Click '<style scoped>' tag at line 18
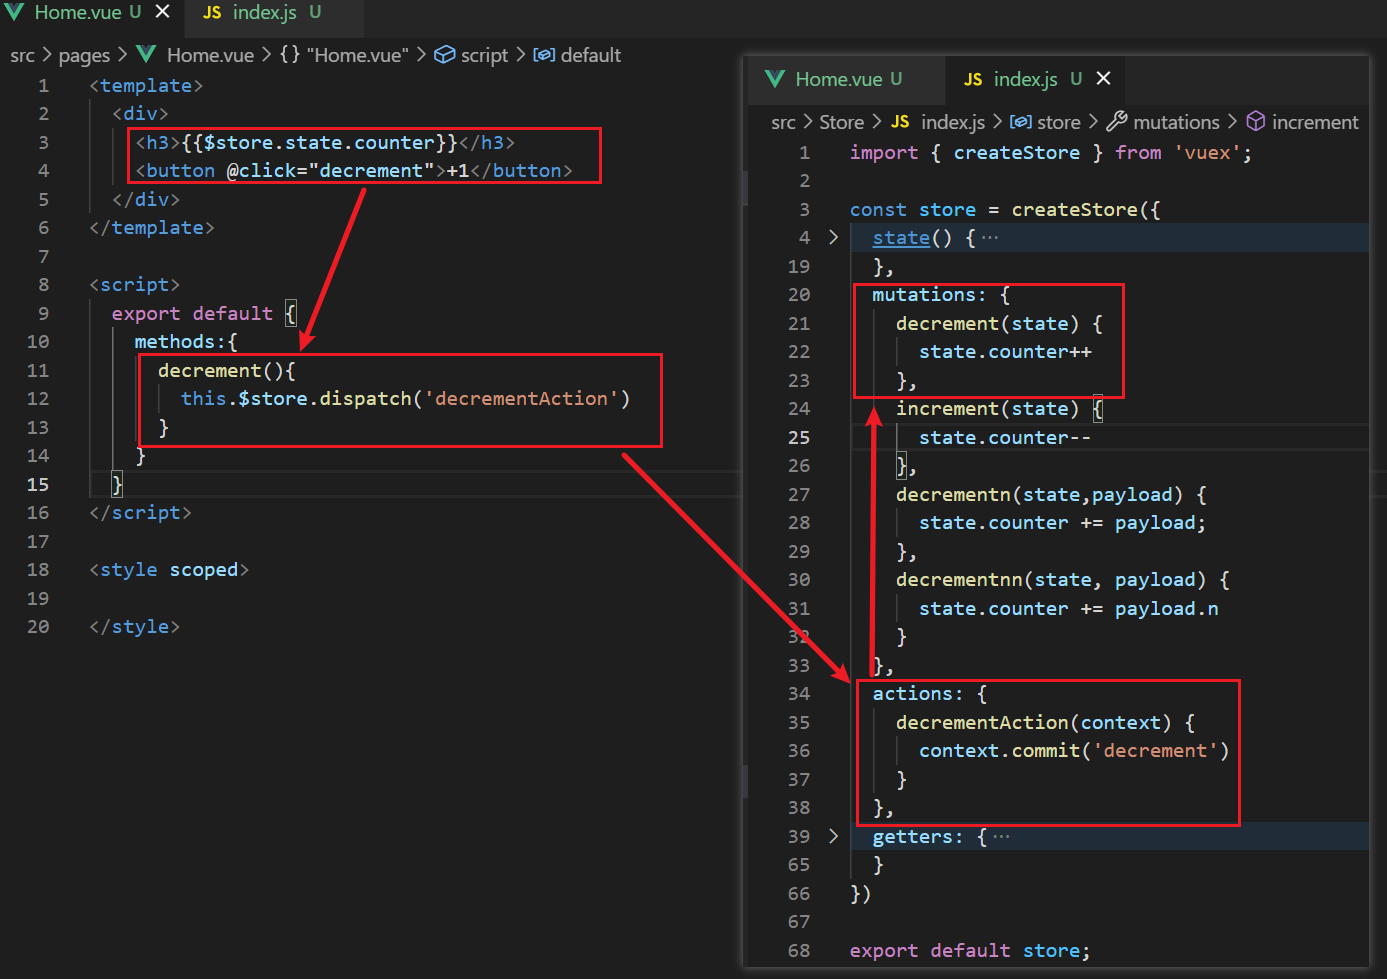The image size is (1387, 979). 168,570
